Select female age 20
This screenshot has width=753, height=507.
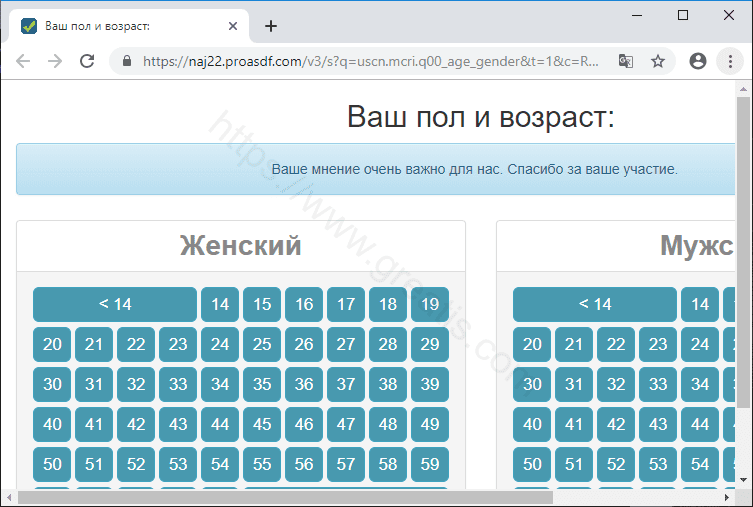52,344
